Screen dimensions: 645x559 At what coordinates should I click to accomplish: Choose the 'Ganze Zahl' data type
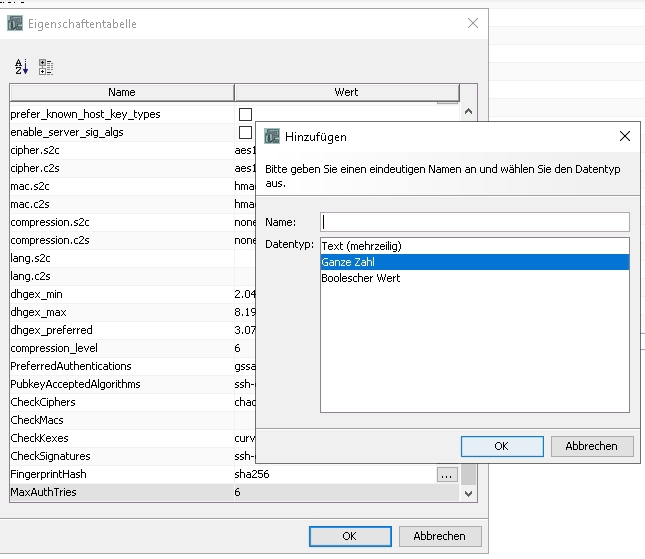[x=346, y=262]
